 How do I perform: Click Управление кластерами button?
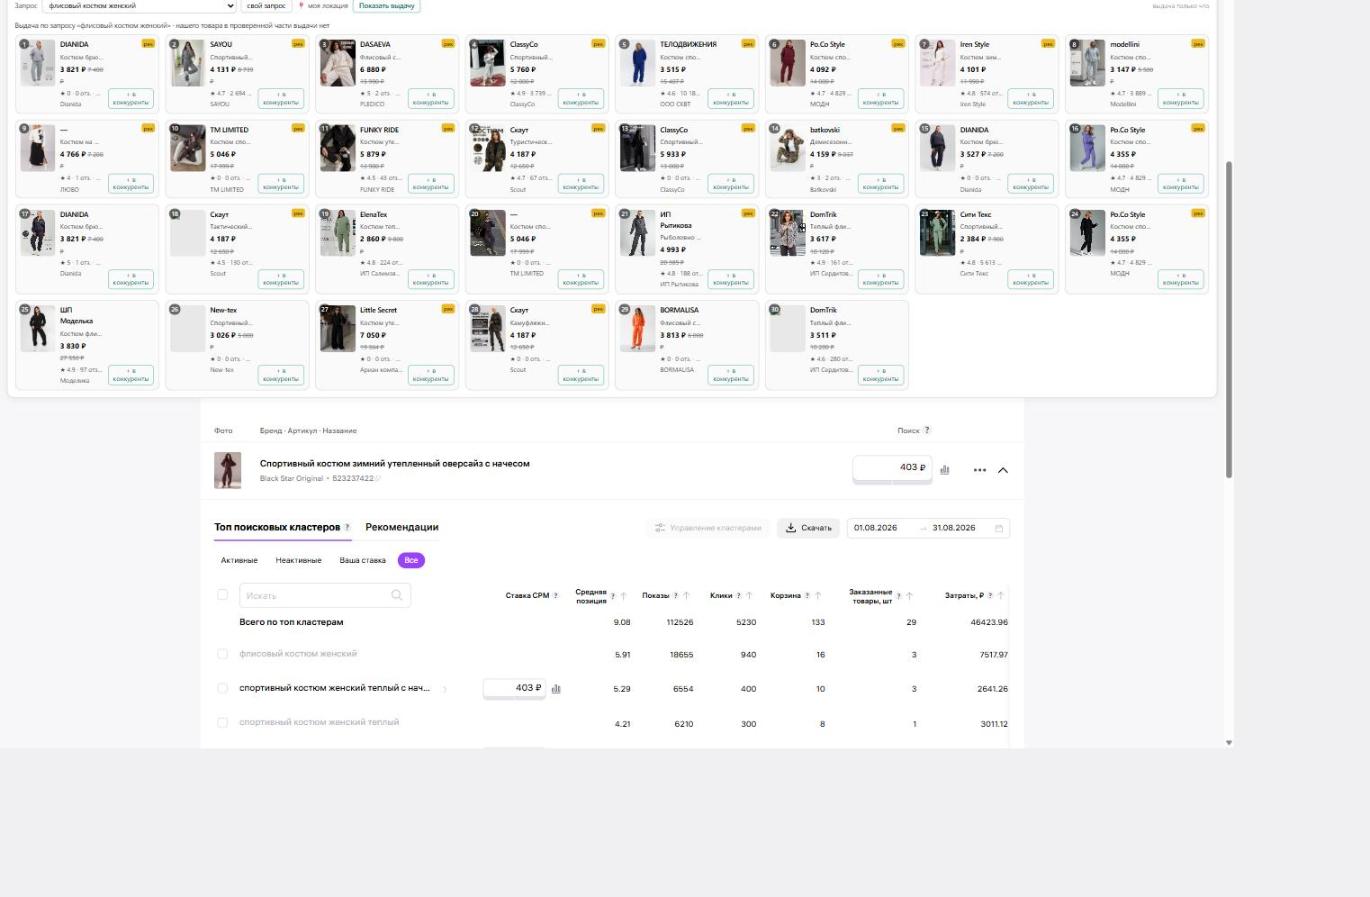pyautogui.click(x=708, y=528)
